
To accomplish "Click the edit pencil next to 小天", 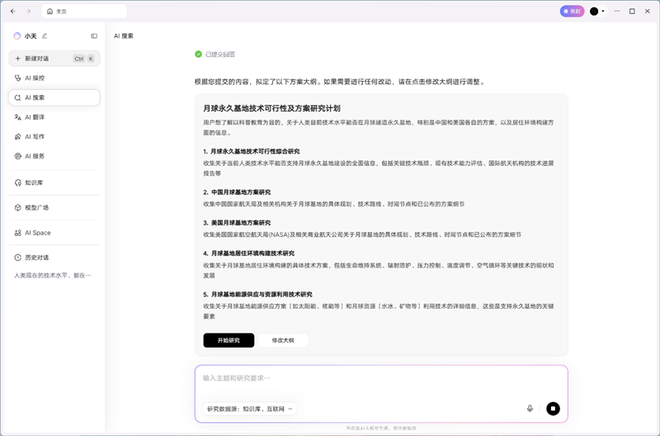I will pos(45,36).
